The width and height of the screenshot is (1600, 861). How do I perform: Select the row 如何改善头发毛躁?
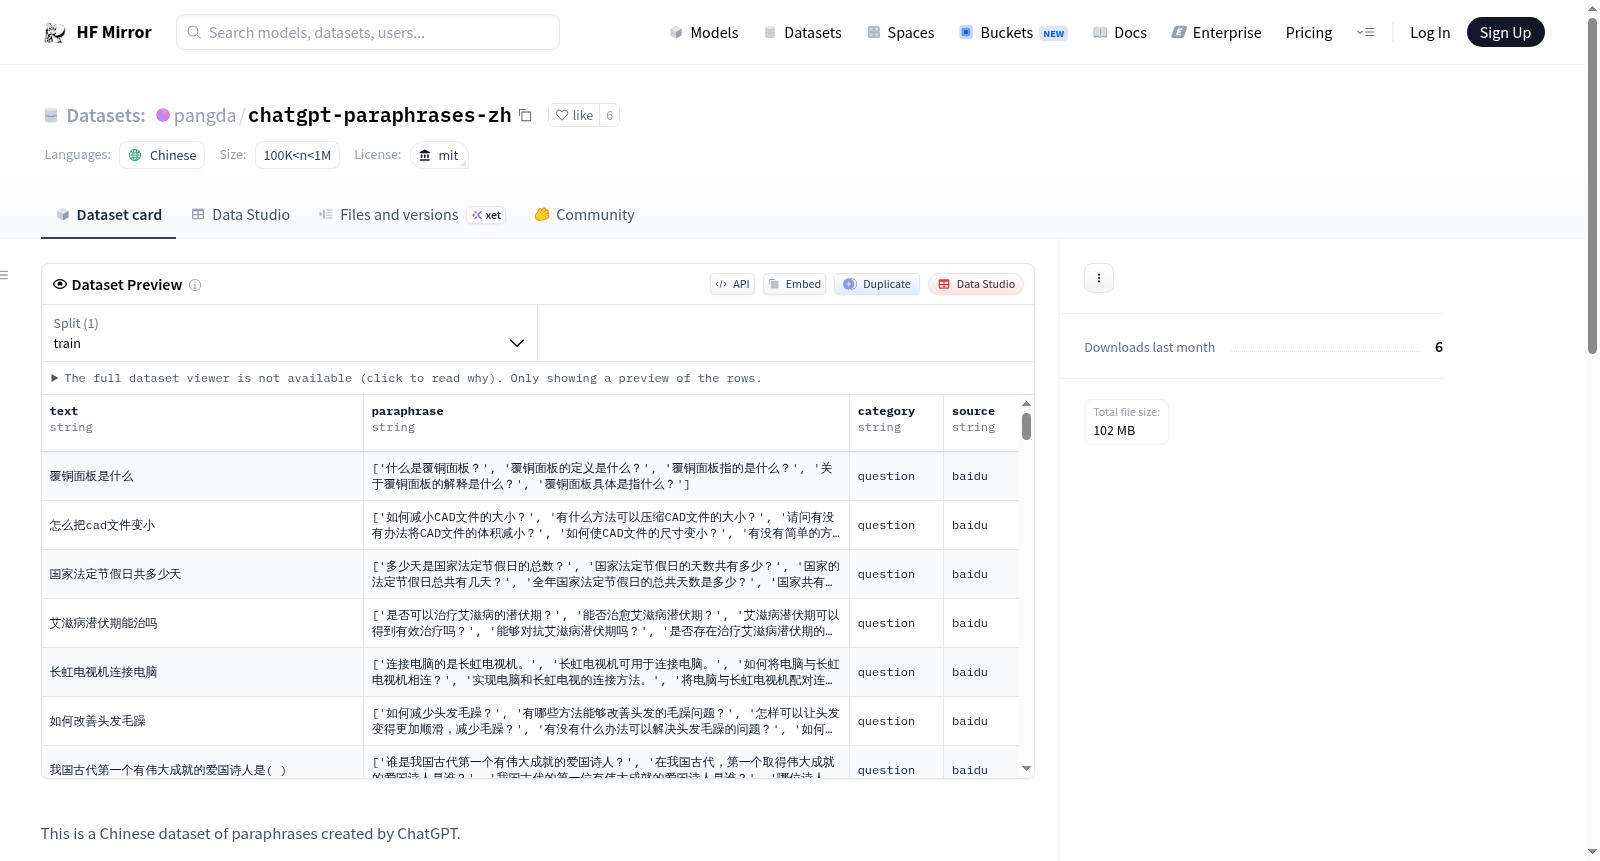click(530, 721)
